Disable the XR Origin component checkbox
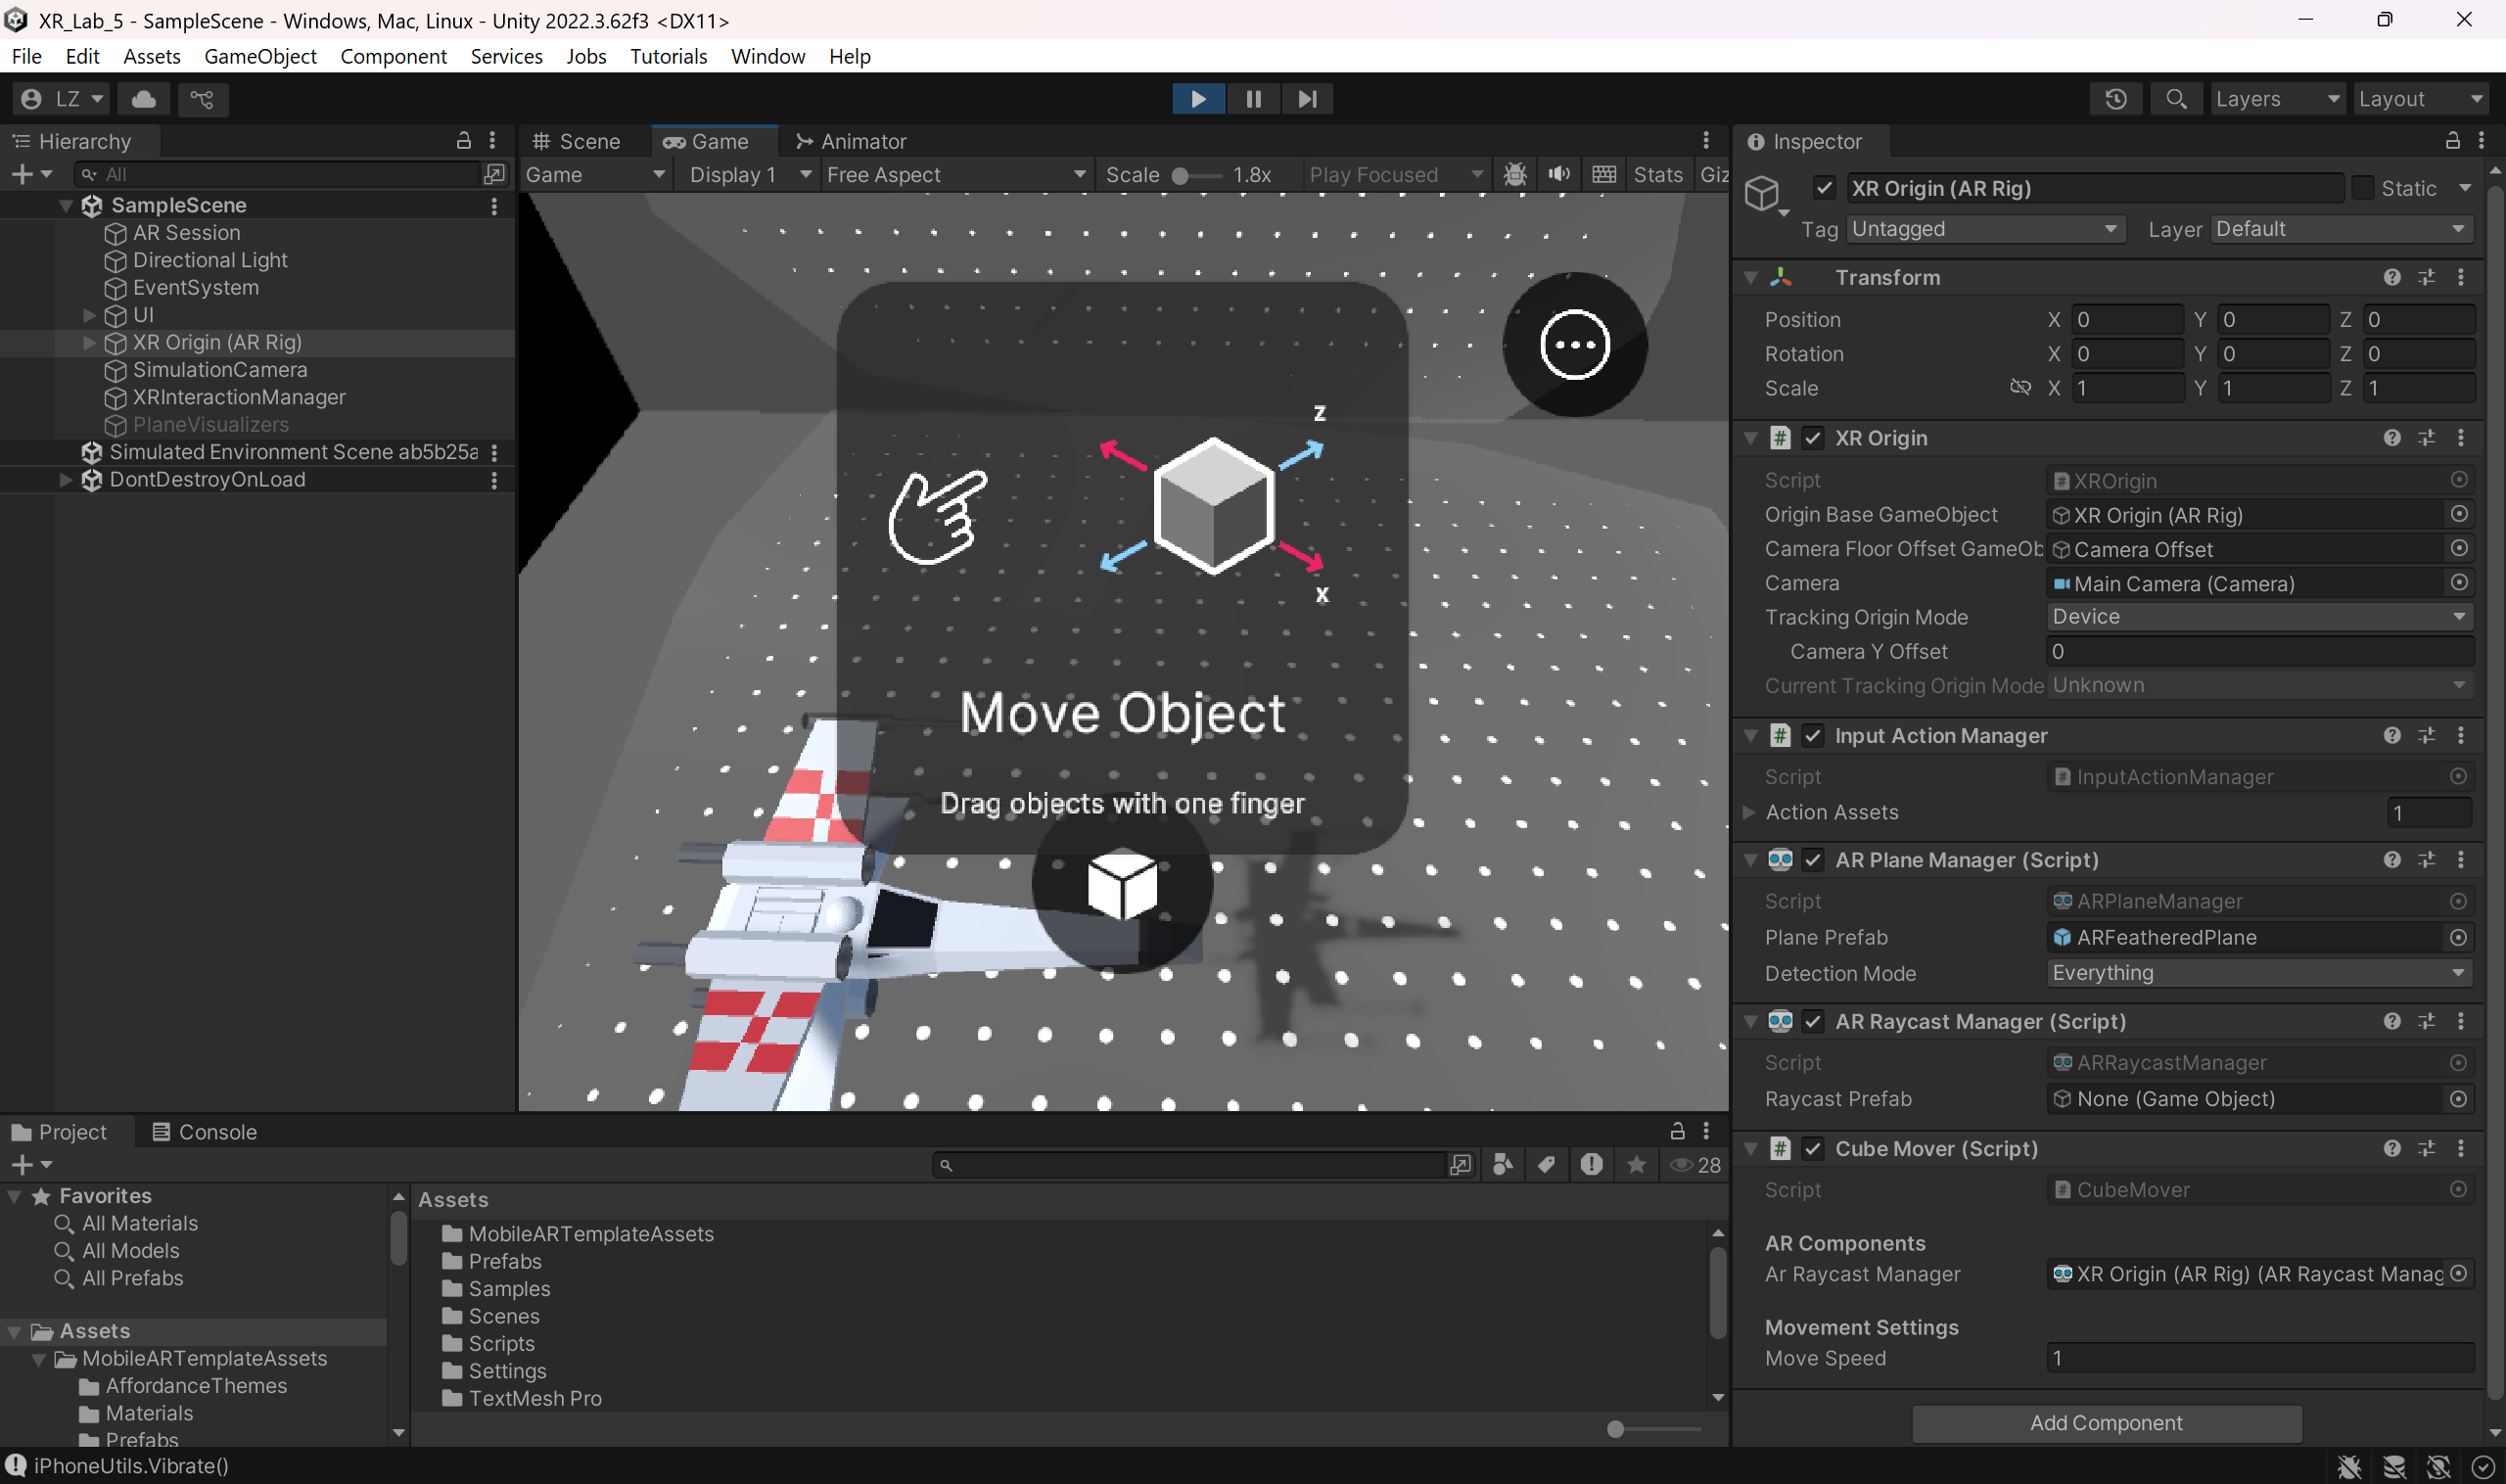Viewport: 2506px width, 1484px height. [x=1813, y=438]
